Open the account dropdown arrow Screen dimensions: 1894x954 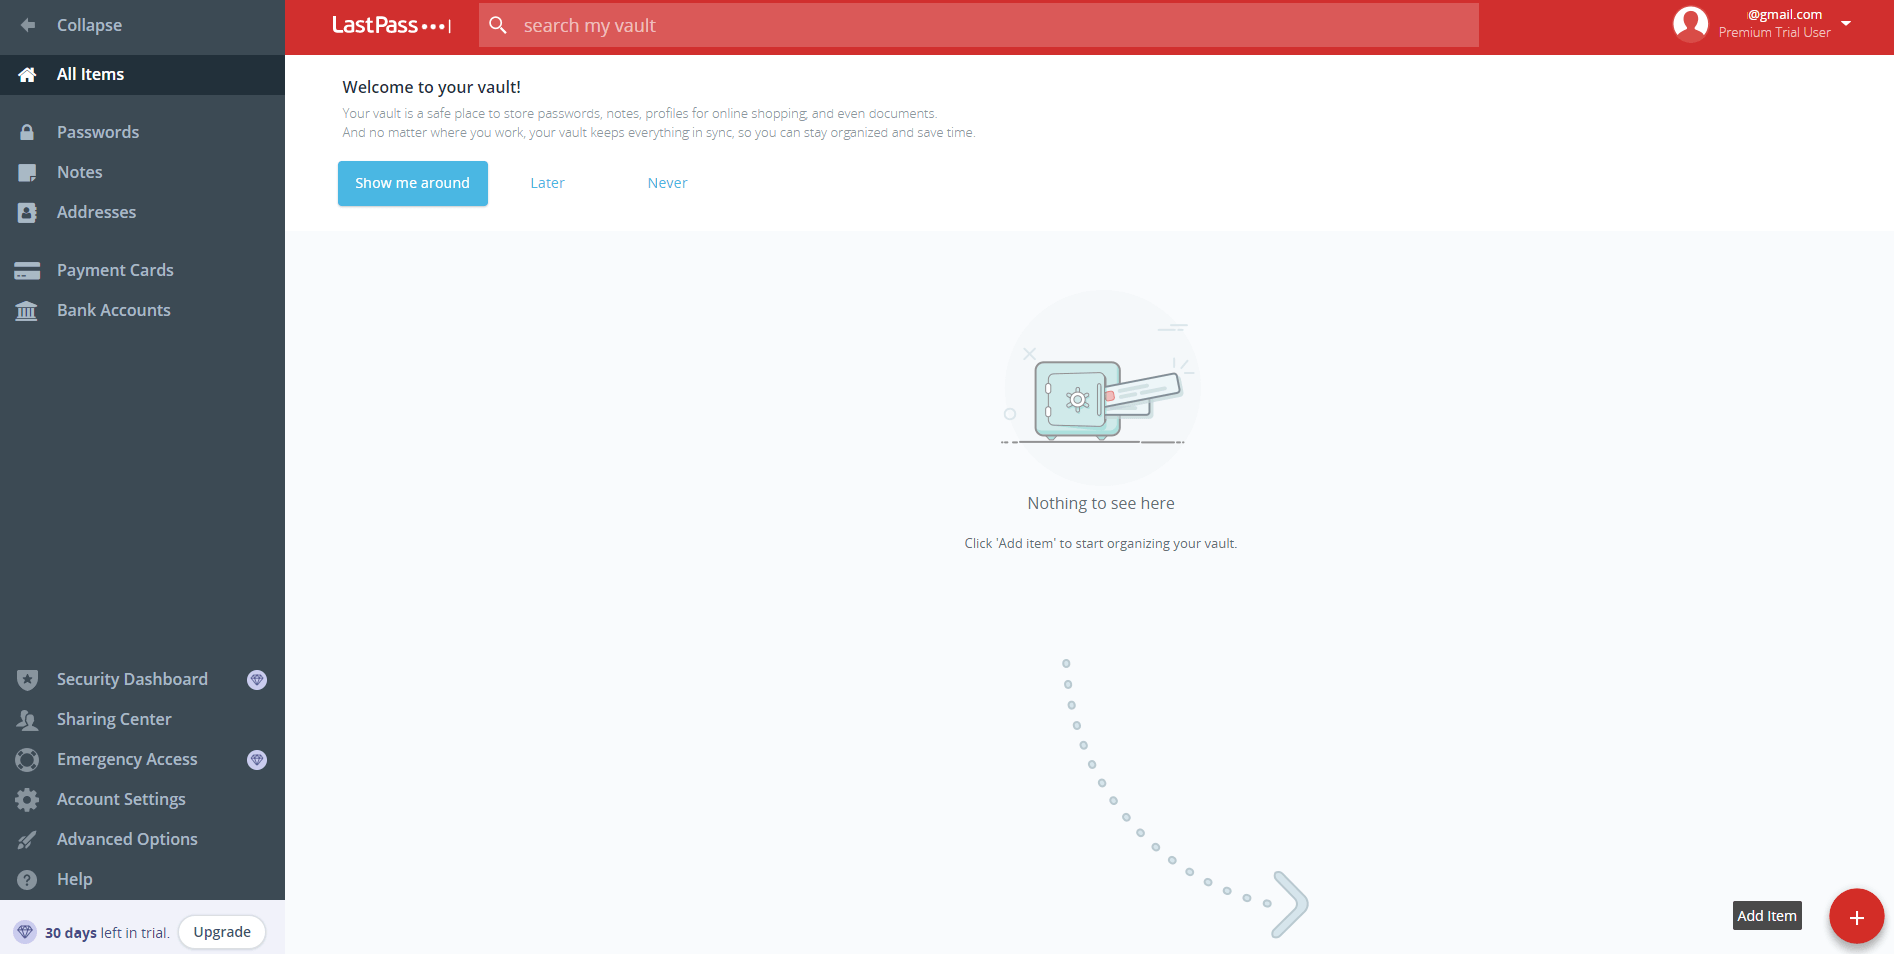[1846, 24]
